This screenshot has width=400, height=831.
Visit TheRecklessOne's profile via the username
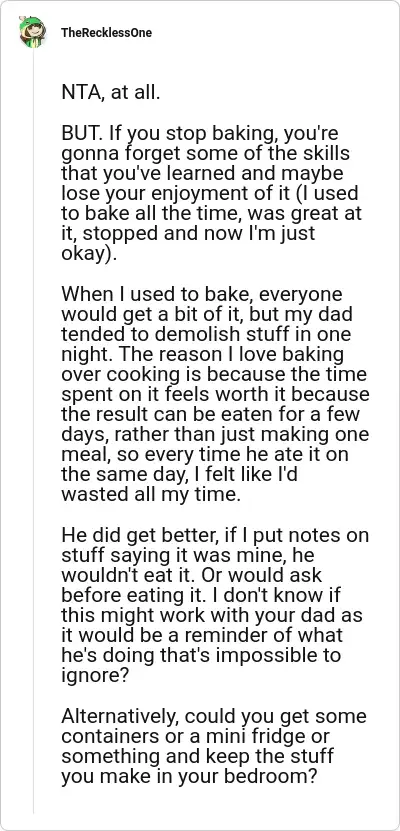106,33
